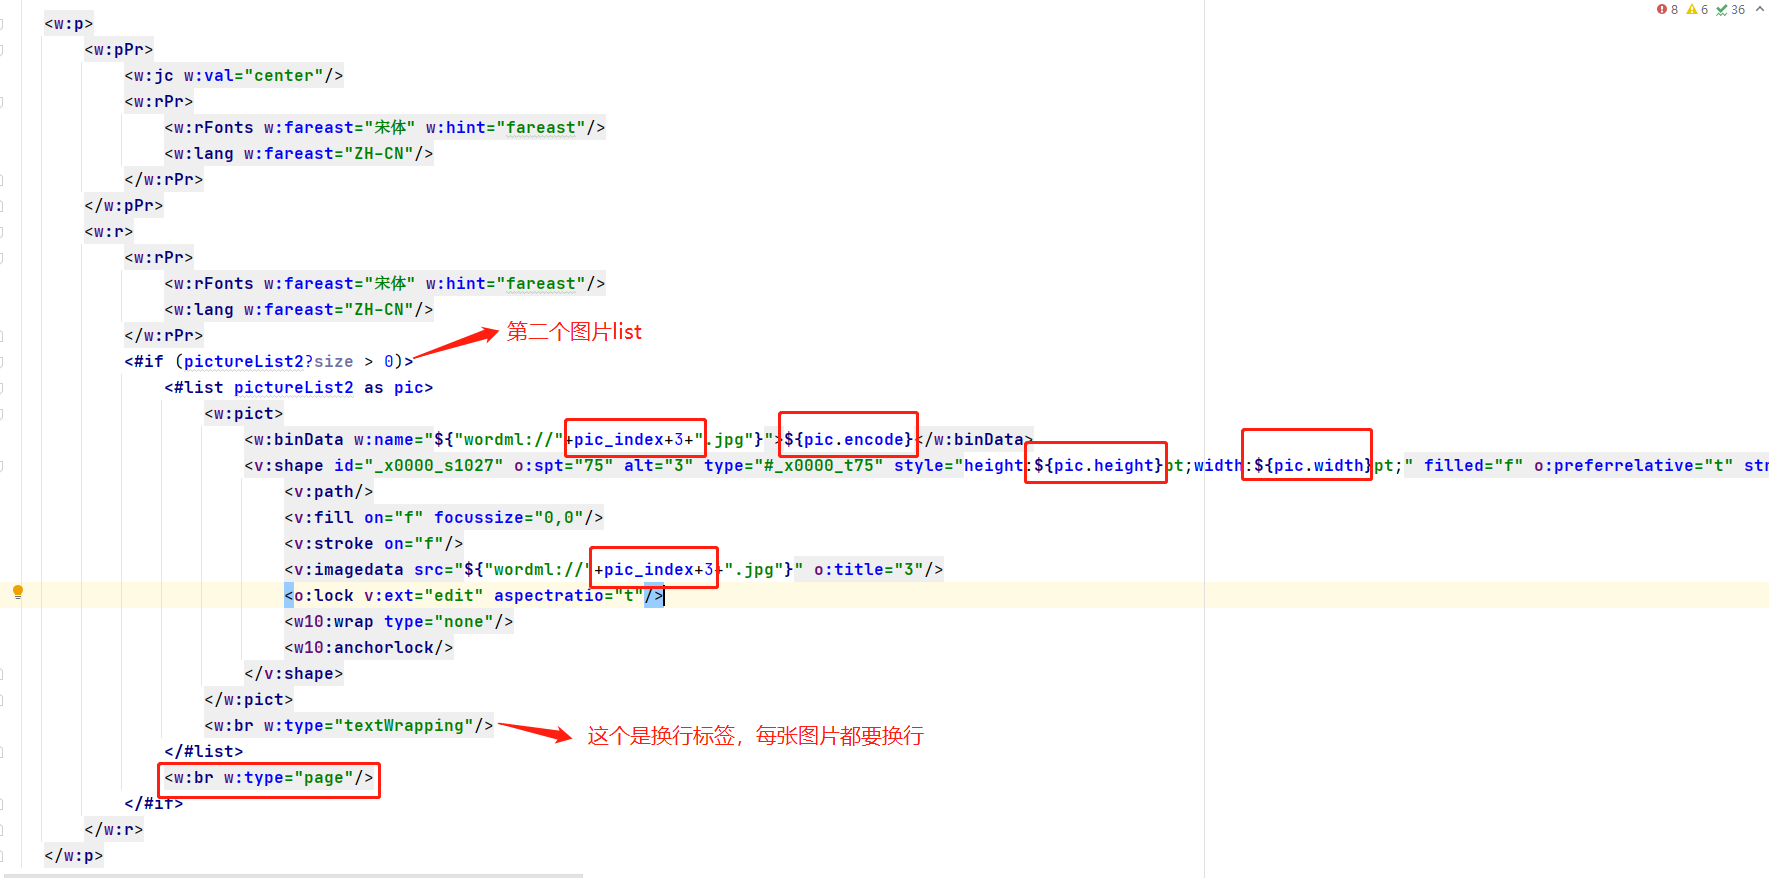Click the green typo count indicator
1769x878 pixels.
1730,10
